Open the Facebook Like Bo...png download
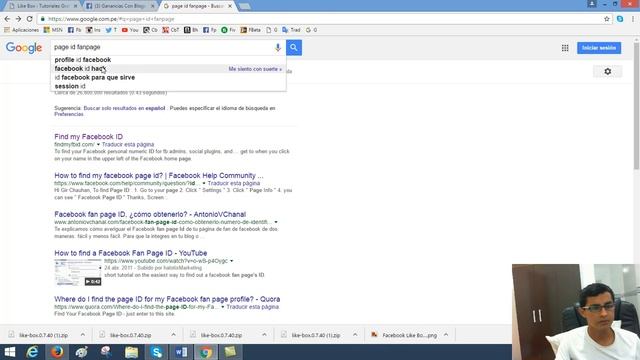 [x=403, y=335]
